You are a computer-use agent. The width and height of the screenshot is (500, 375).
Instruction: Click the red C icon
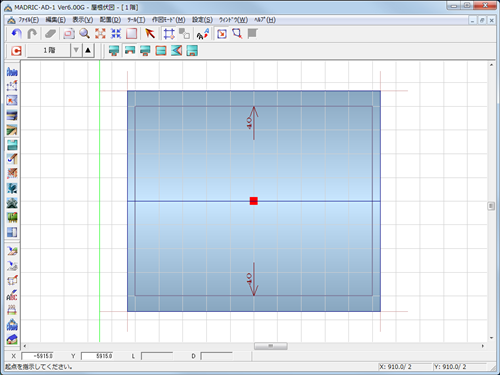click(16, 51)
